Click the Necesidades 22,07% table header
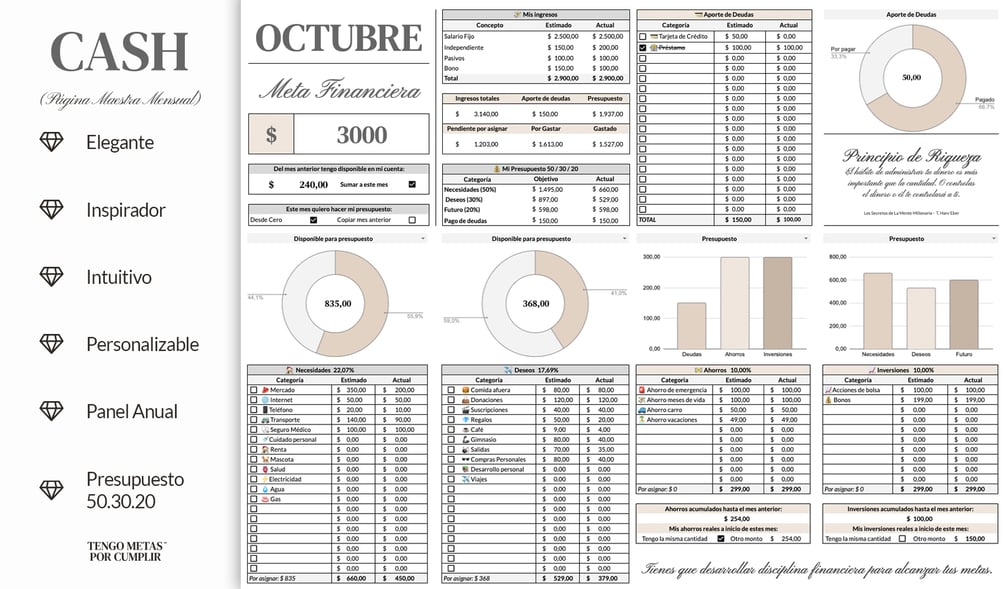 (x=337, y=370)
